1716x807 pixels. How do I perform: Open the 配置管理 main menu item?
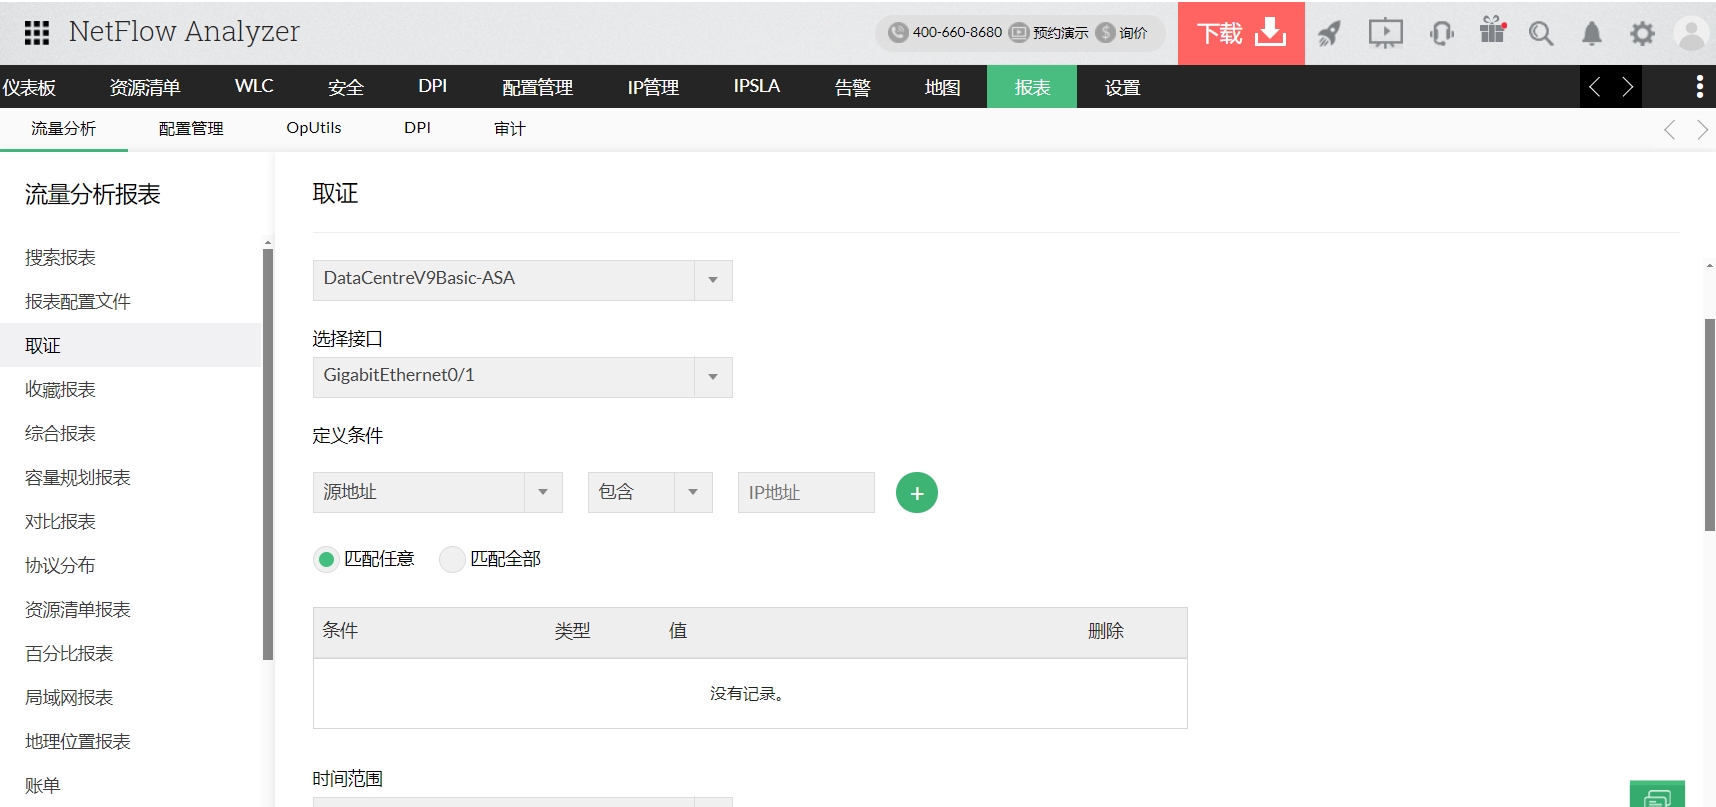(x=538, y=87)
